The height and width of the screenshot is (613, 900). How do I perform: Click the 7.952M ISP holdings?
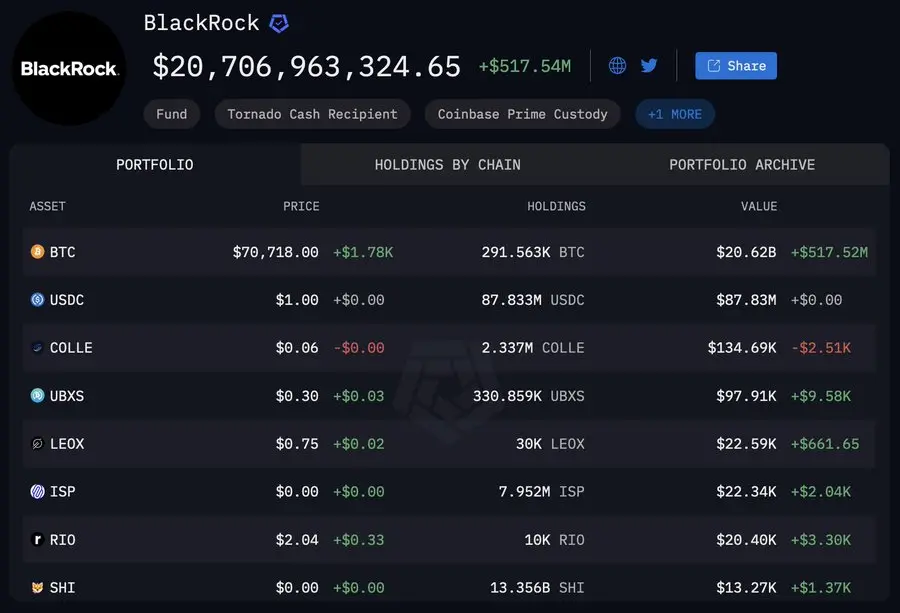coord(542,491)
